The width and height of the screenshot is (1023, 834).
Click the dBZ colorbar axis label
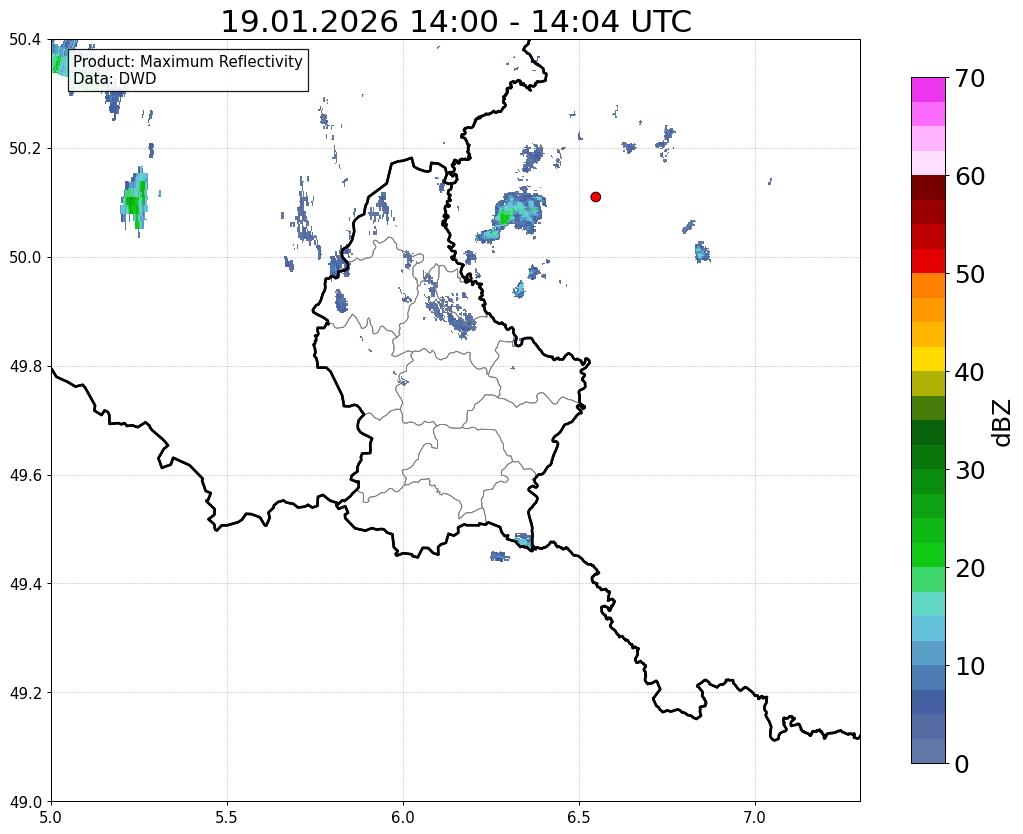(x=1003, y=423)
